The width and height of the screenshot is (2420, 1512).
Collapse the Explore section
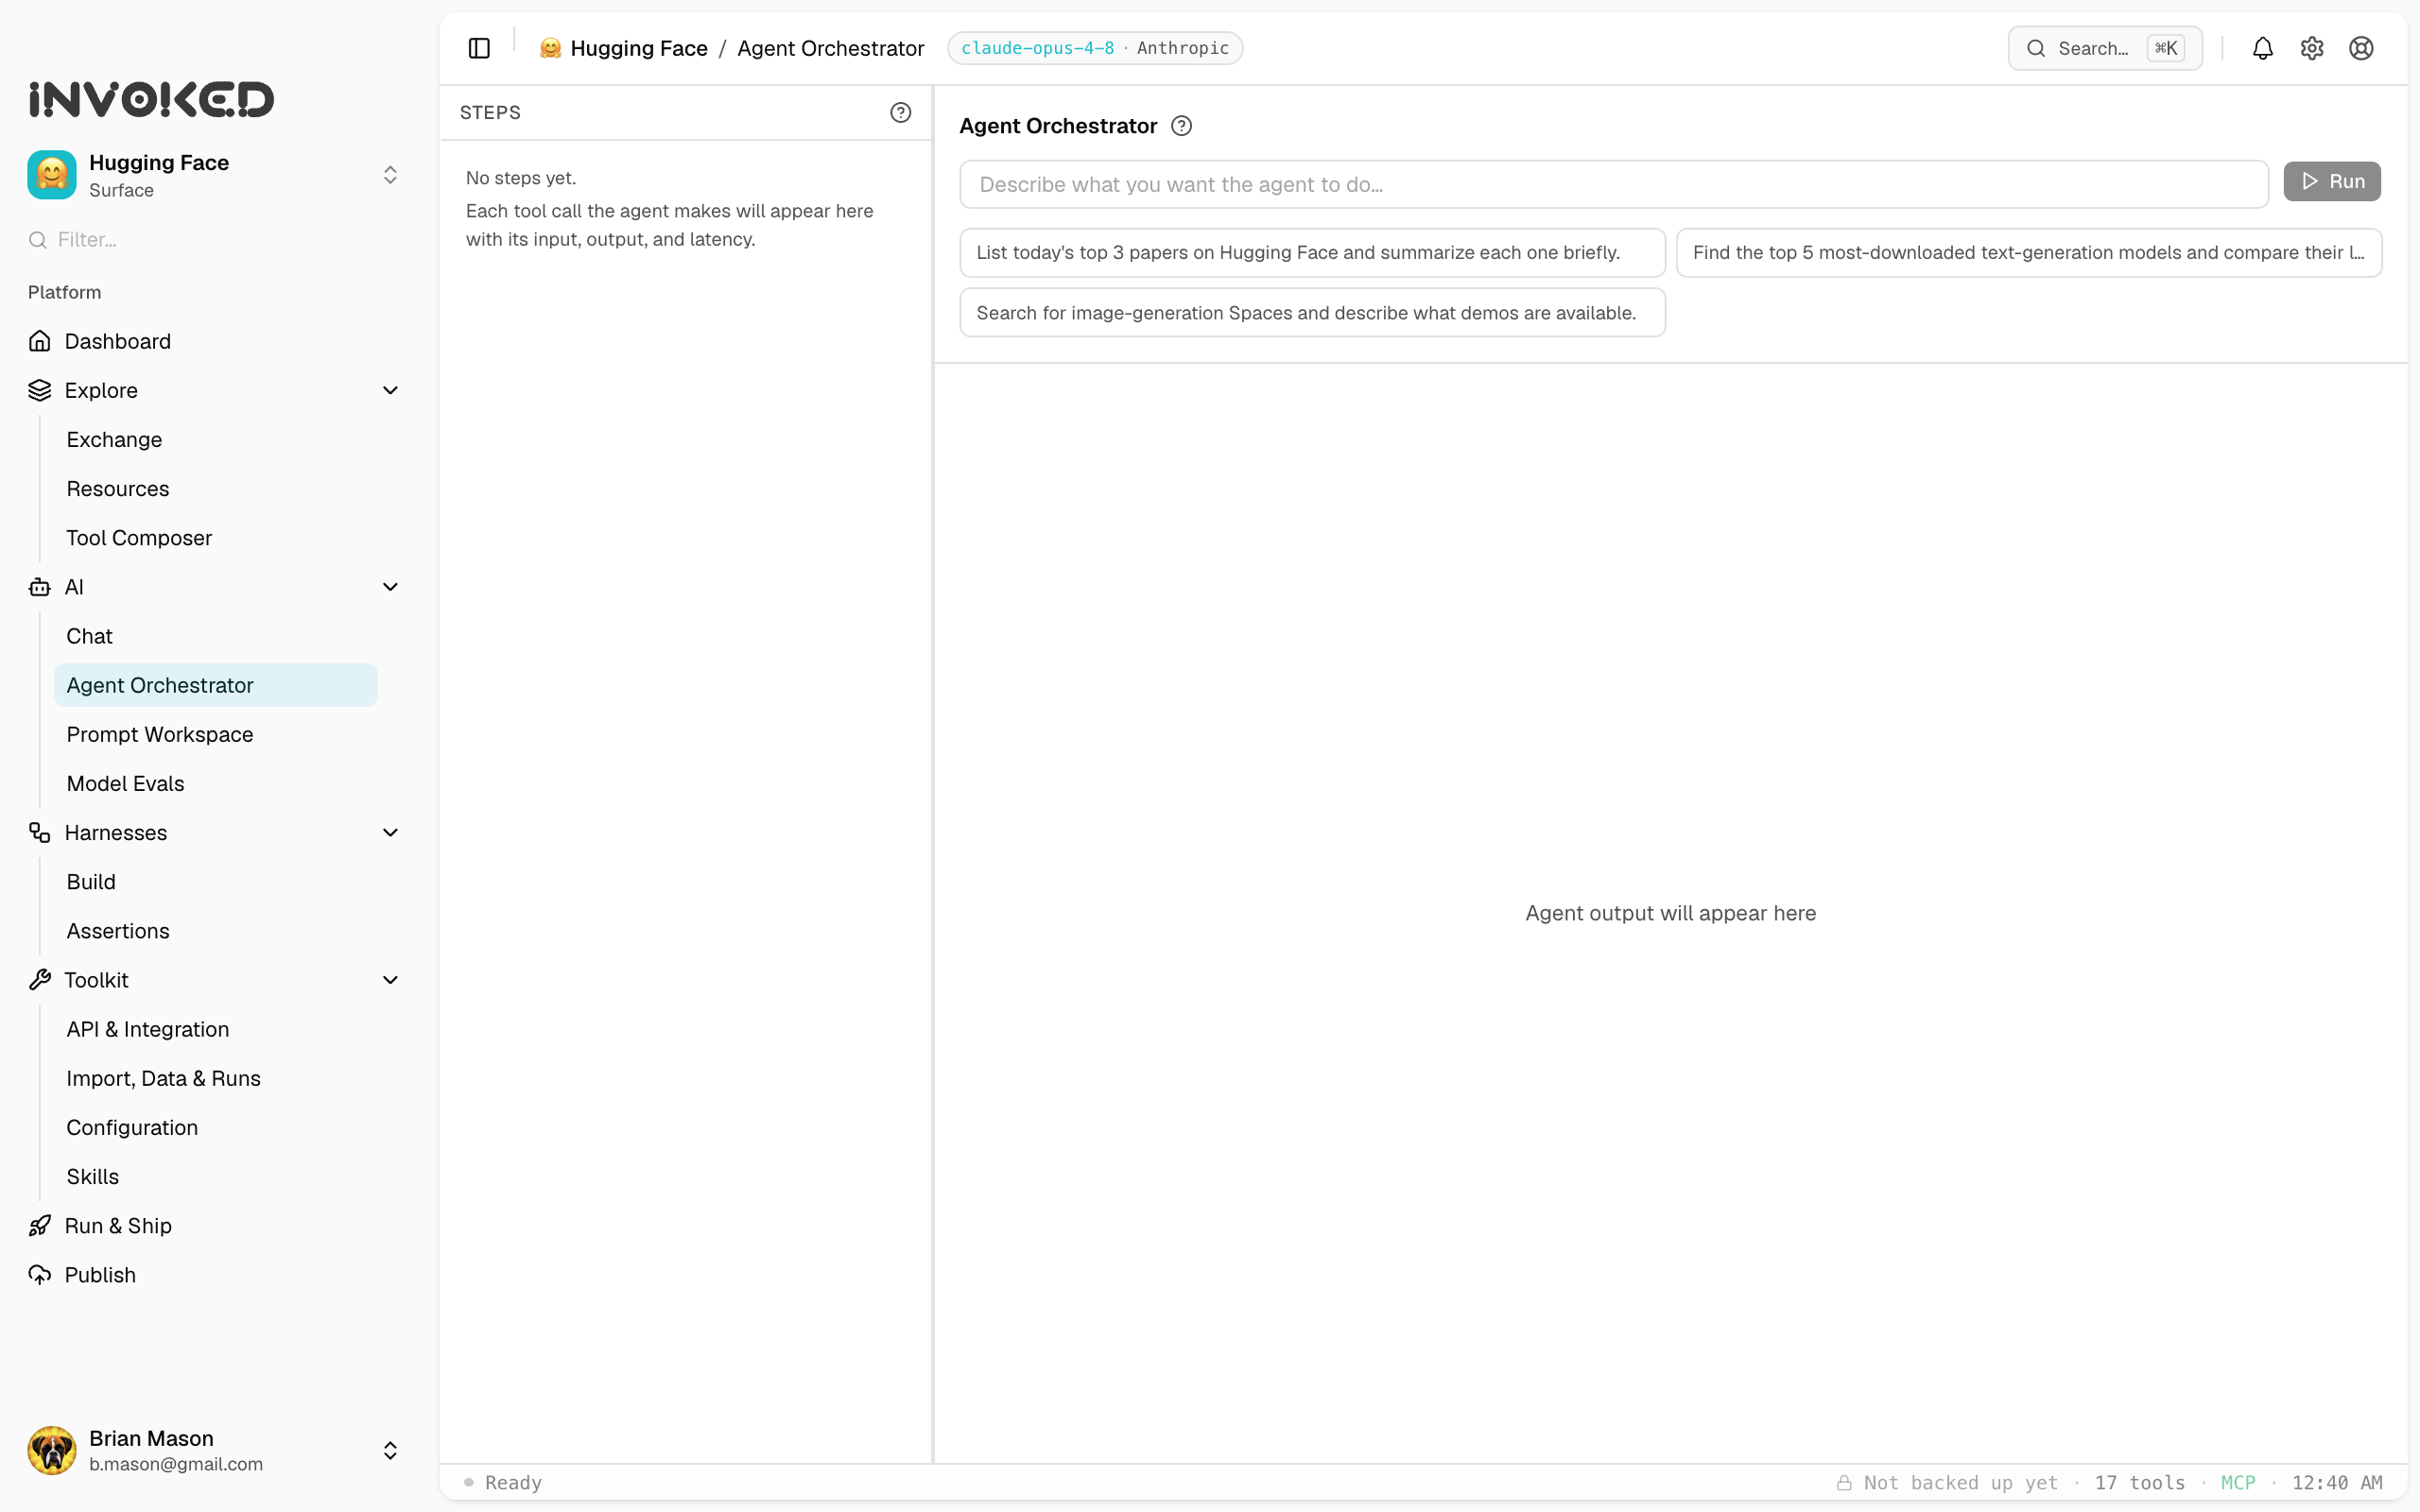[390, 390]
